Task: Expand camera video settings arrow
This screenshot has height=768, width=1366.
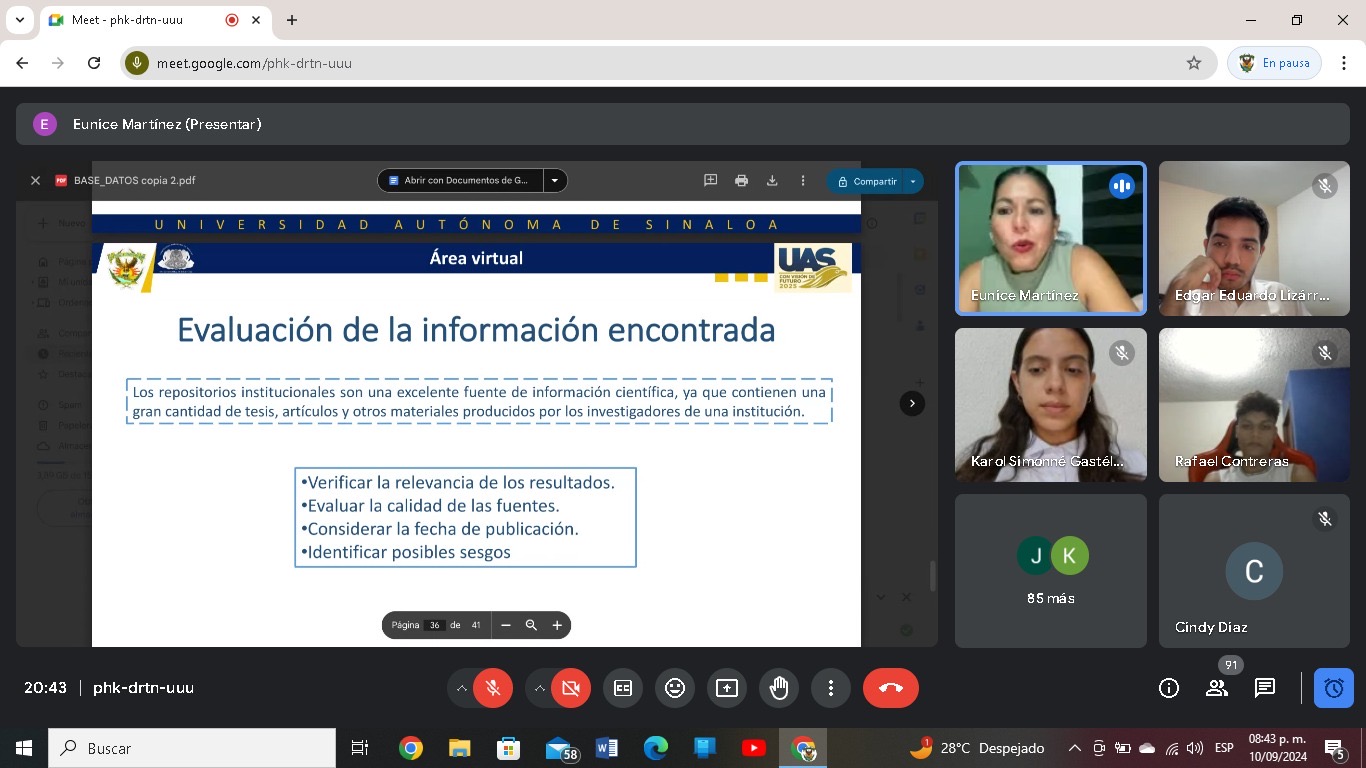Action: (x=540, y=688)
